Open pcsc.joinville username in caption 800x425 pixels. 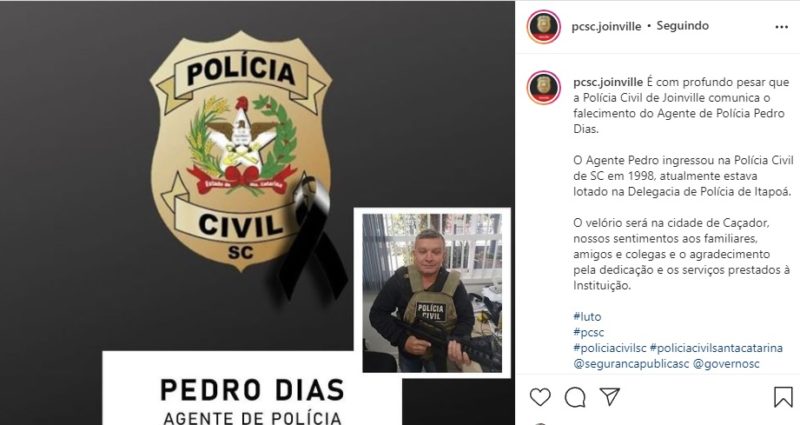(x=608, y=82)
